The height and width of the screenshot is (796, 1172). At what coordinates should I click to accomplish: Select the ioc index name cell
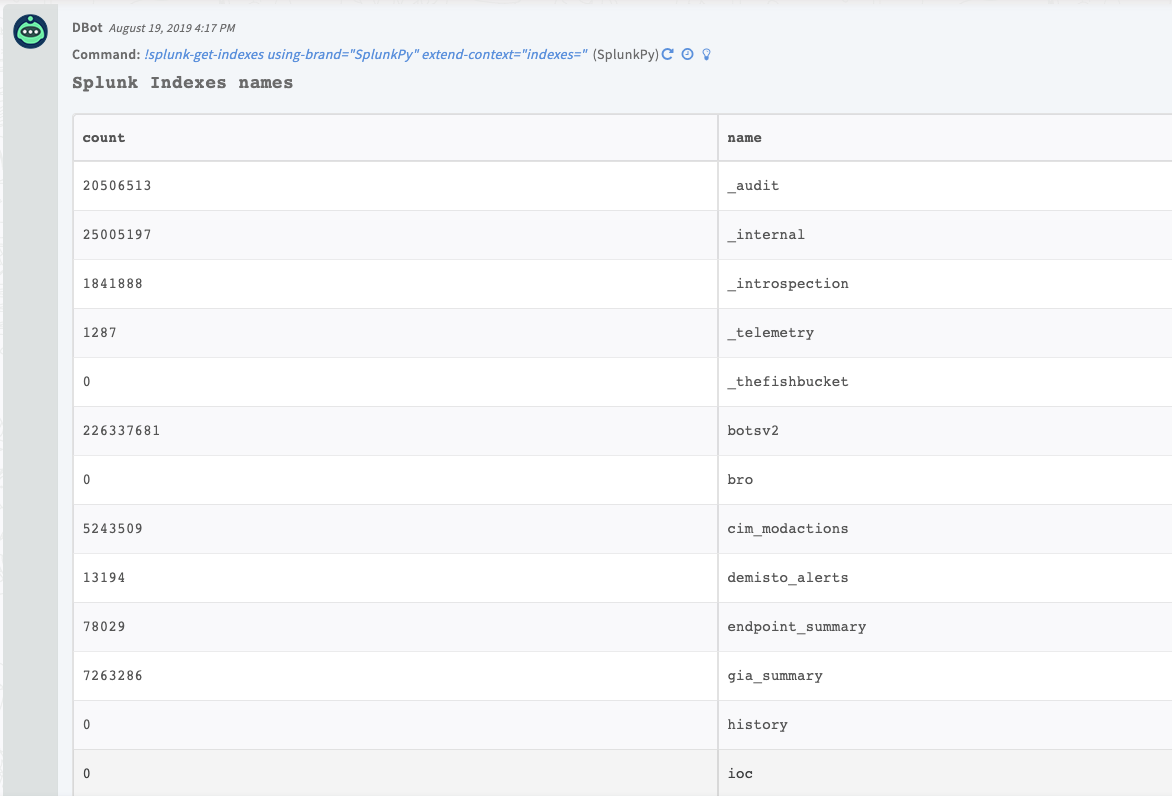[x=740, y=774]
